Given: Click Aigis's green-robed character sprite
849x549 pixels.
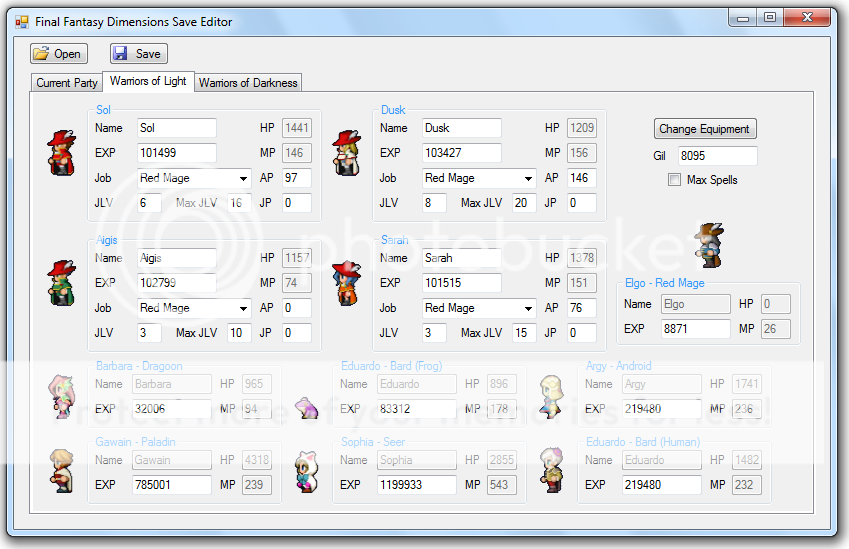Looking at the screenshot, I should point(62,282).
